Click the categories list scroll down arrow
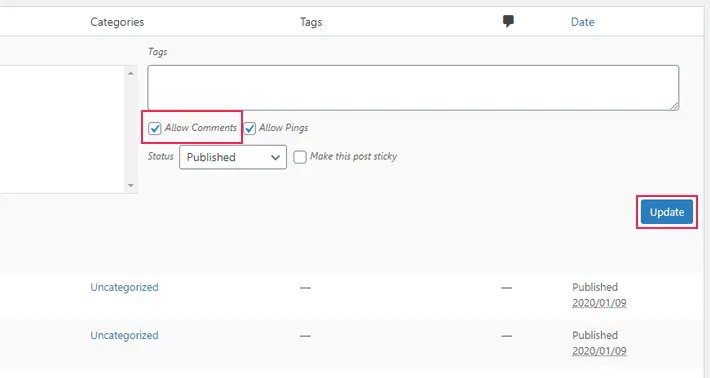 [131, 185]
